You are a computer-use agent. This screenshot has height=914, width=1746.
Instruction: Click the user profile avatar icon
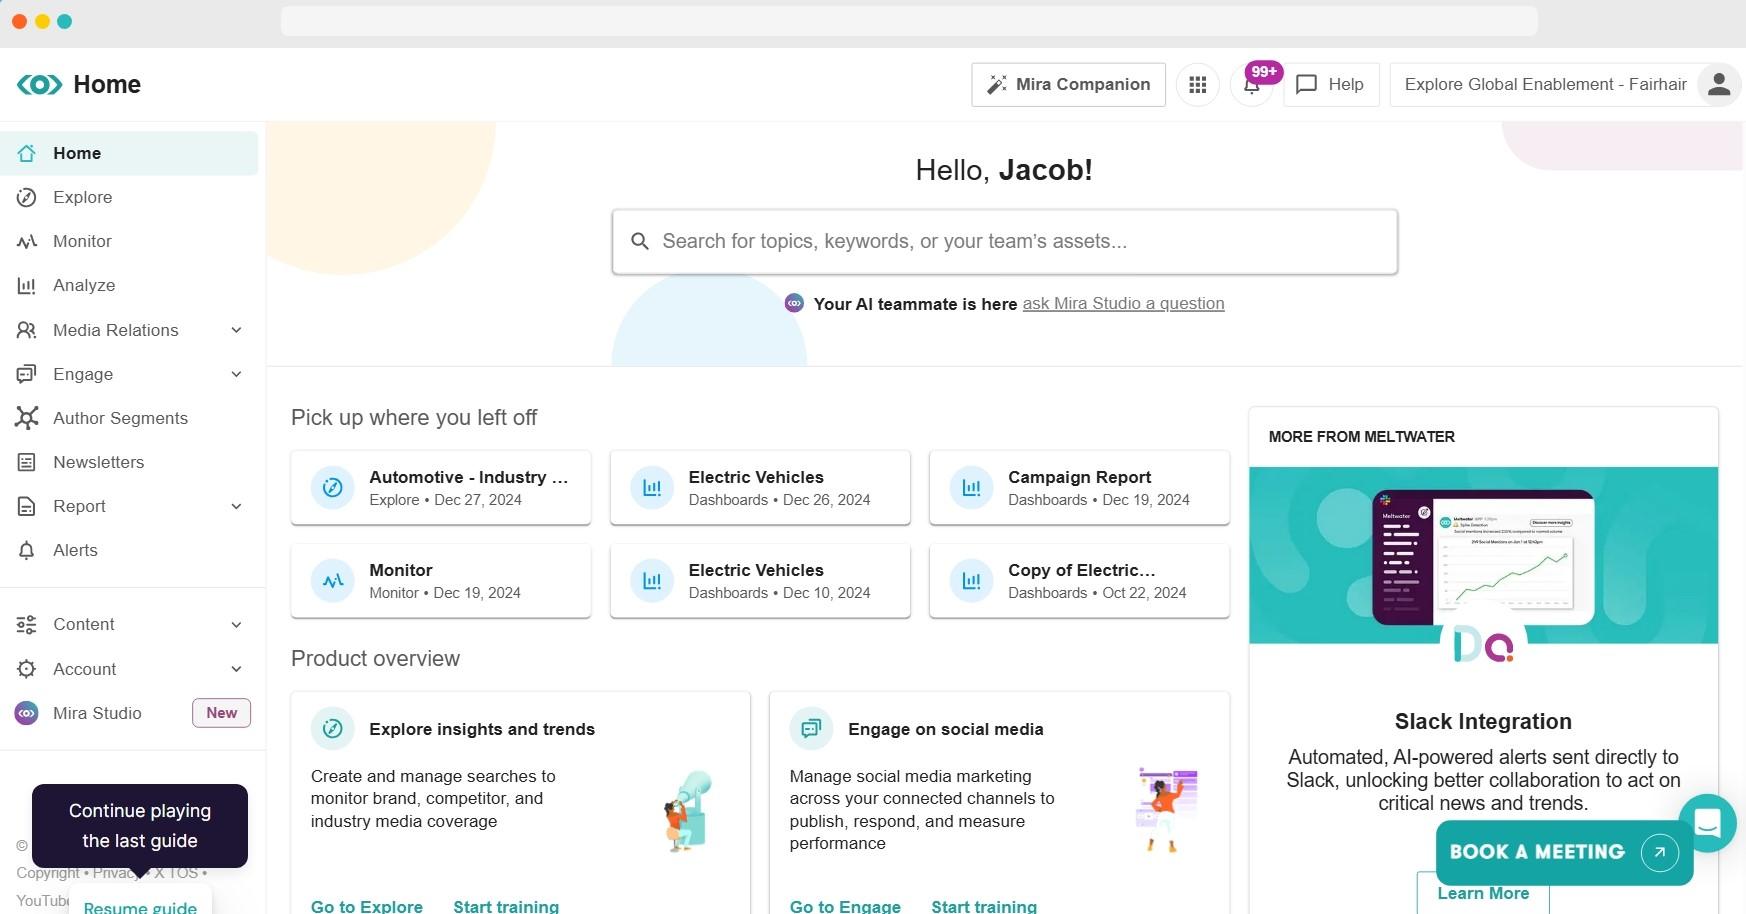[1719, 85]
